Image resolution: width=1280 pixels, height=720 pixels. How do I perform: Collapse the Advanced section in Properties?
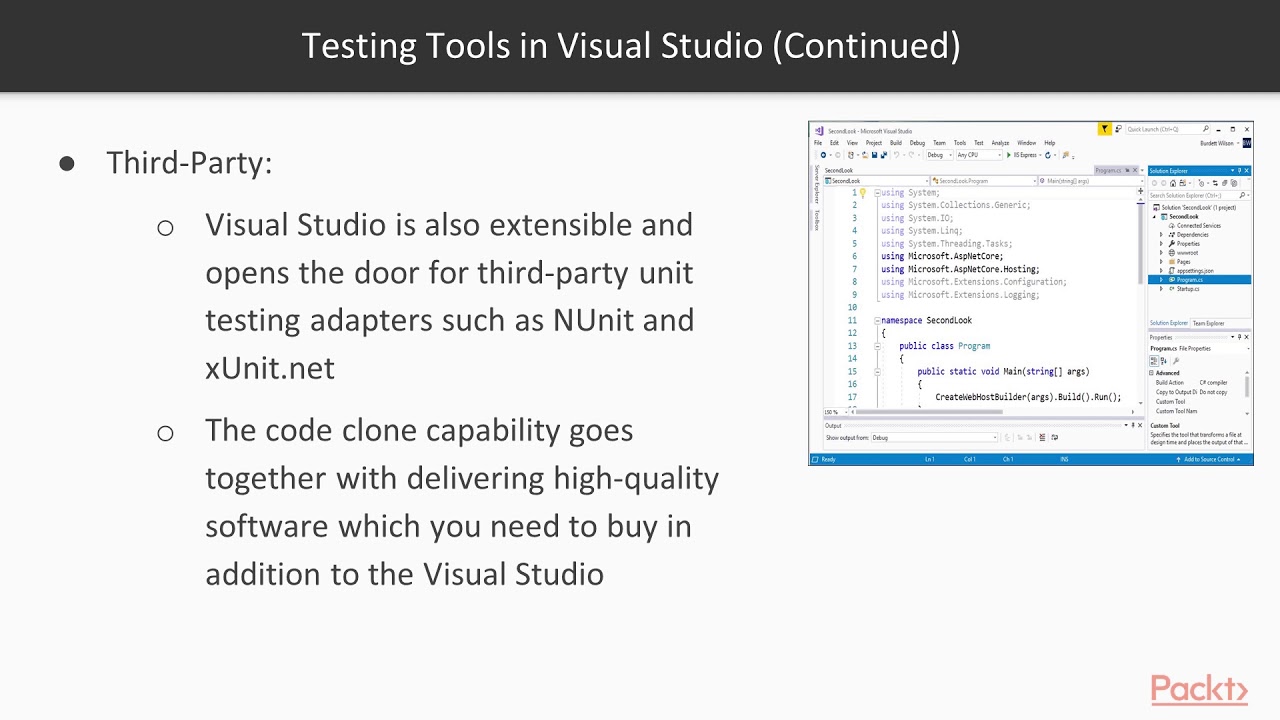click(x=1151, y=373)
